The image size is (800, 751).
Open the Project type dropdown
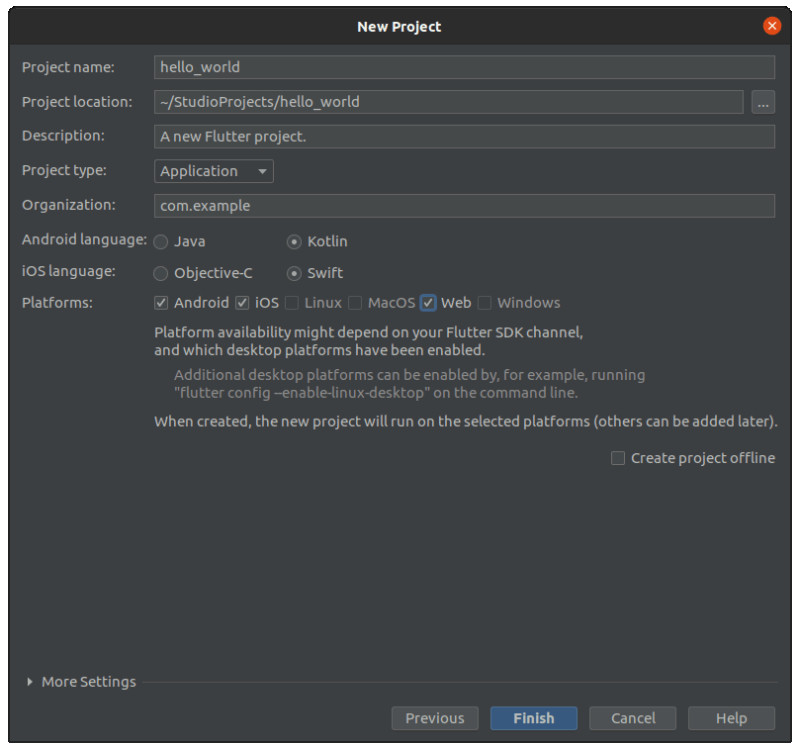tap(214, 171)
